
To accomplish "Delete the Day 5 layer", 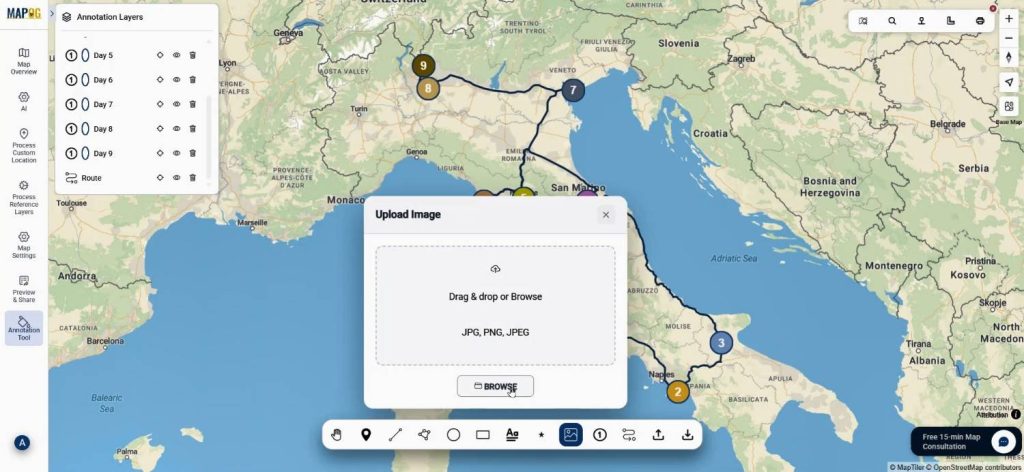I will click(x=193, y=55).
